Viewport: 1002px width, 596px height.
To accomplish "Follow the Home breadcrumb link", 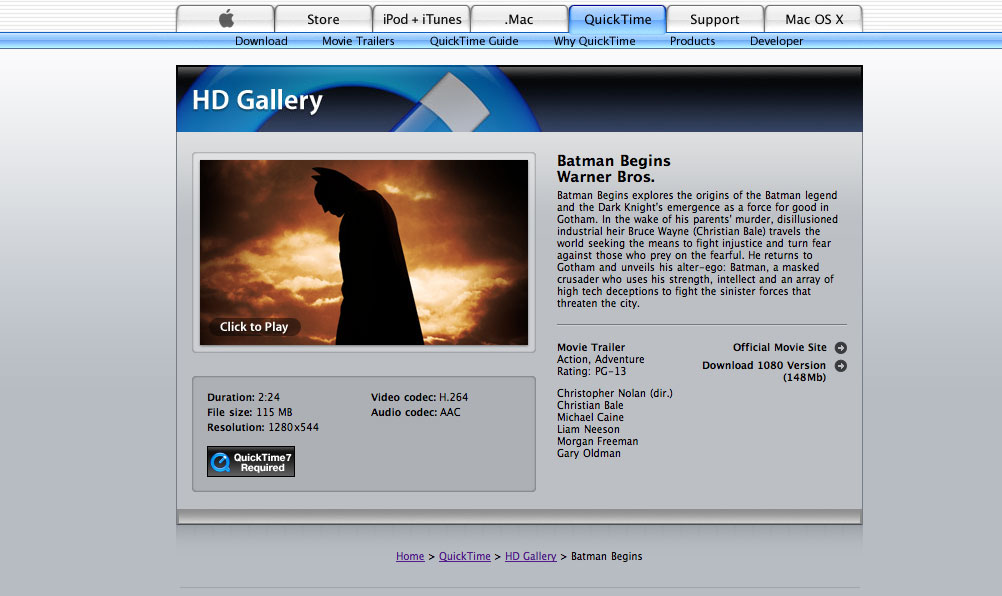I will pos(410,556).
